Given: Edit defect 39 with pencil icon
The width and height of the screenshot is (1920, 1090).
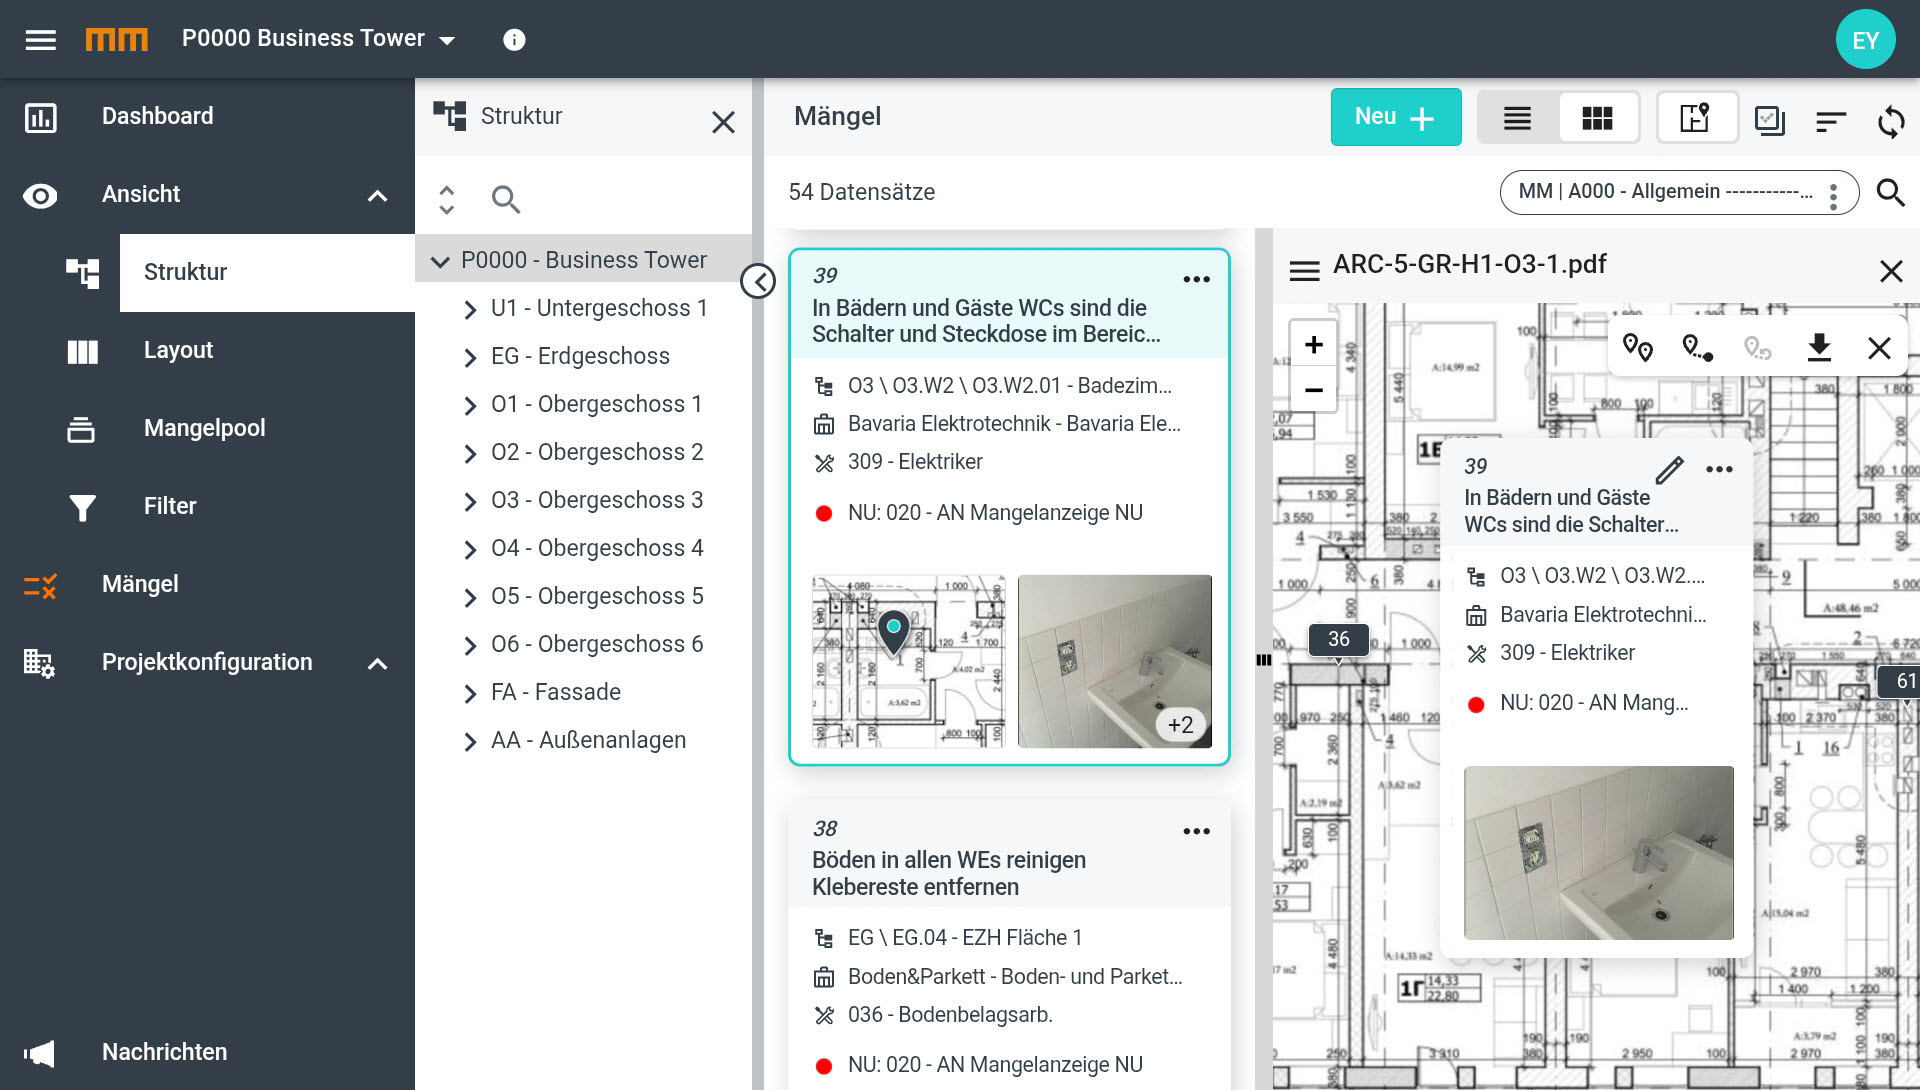Looking at the screenshot, I should pyautogui.click(x=1669, y=469).
